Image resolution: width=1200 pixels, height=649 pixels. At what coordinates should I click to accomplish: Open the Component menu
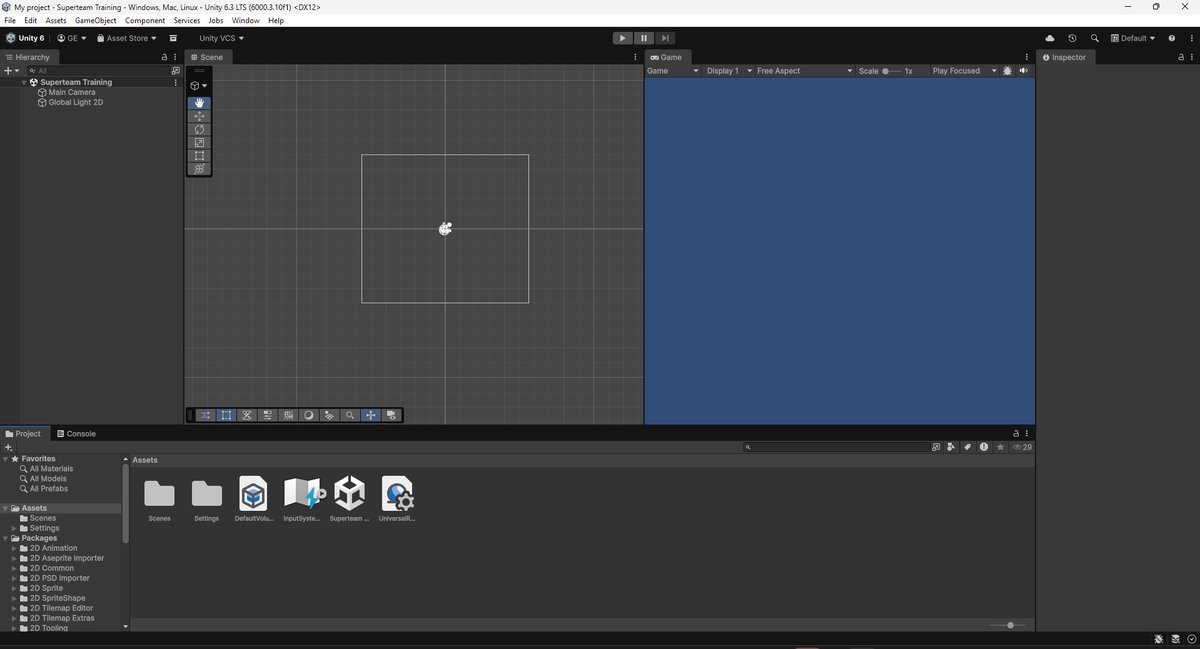click(145, 20)
